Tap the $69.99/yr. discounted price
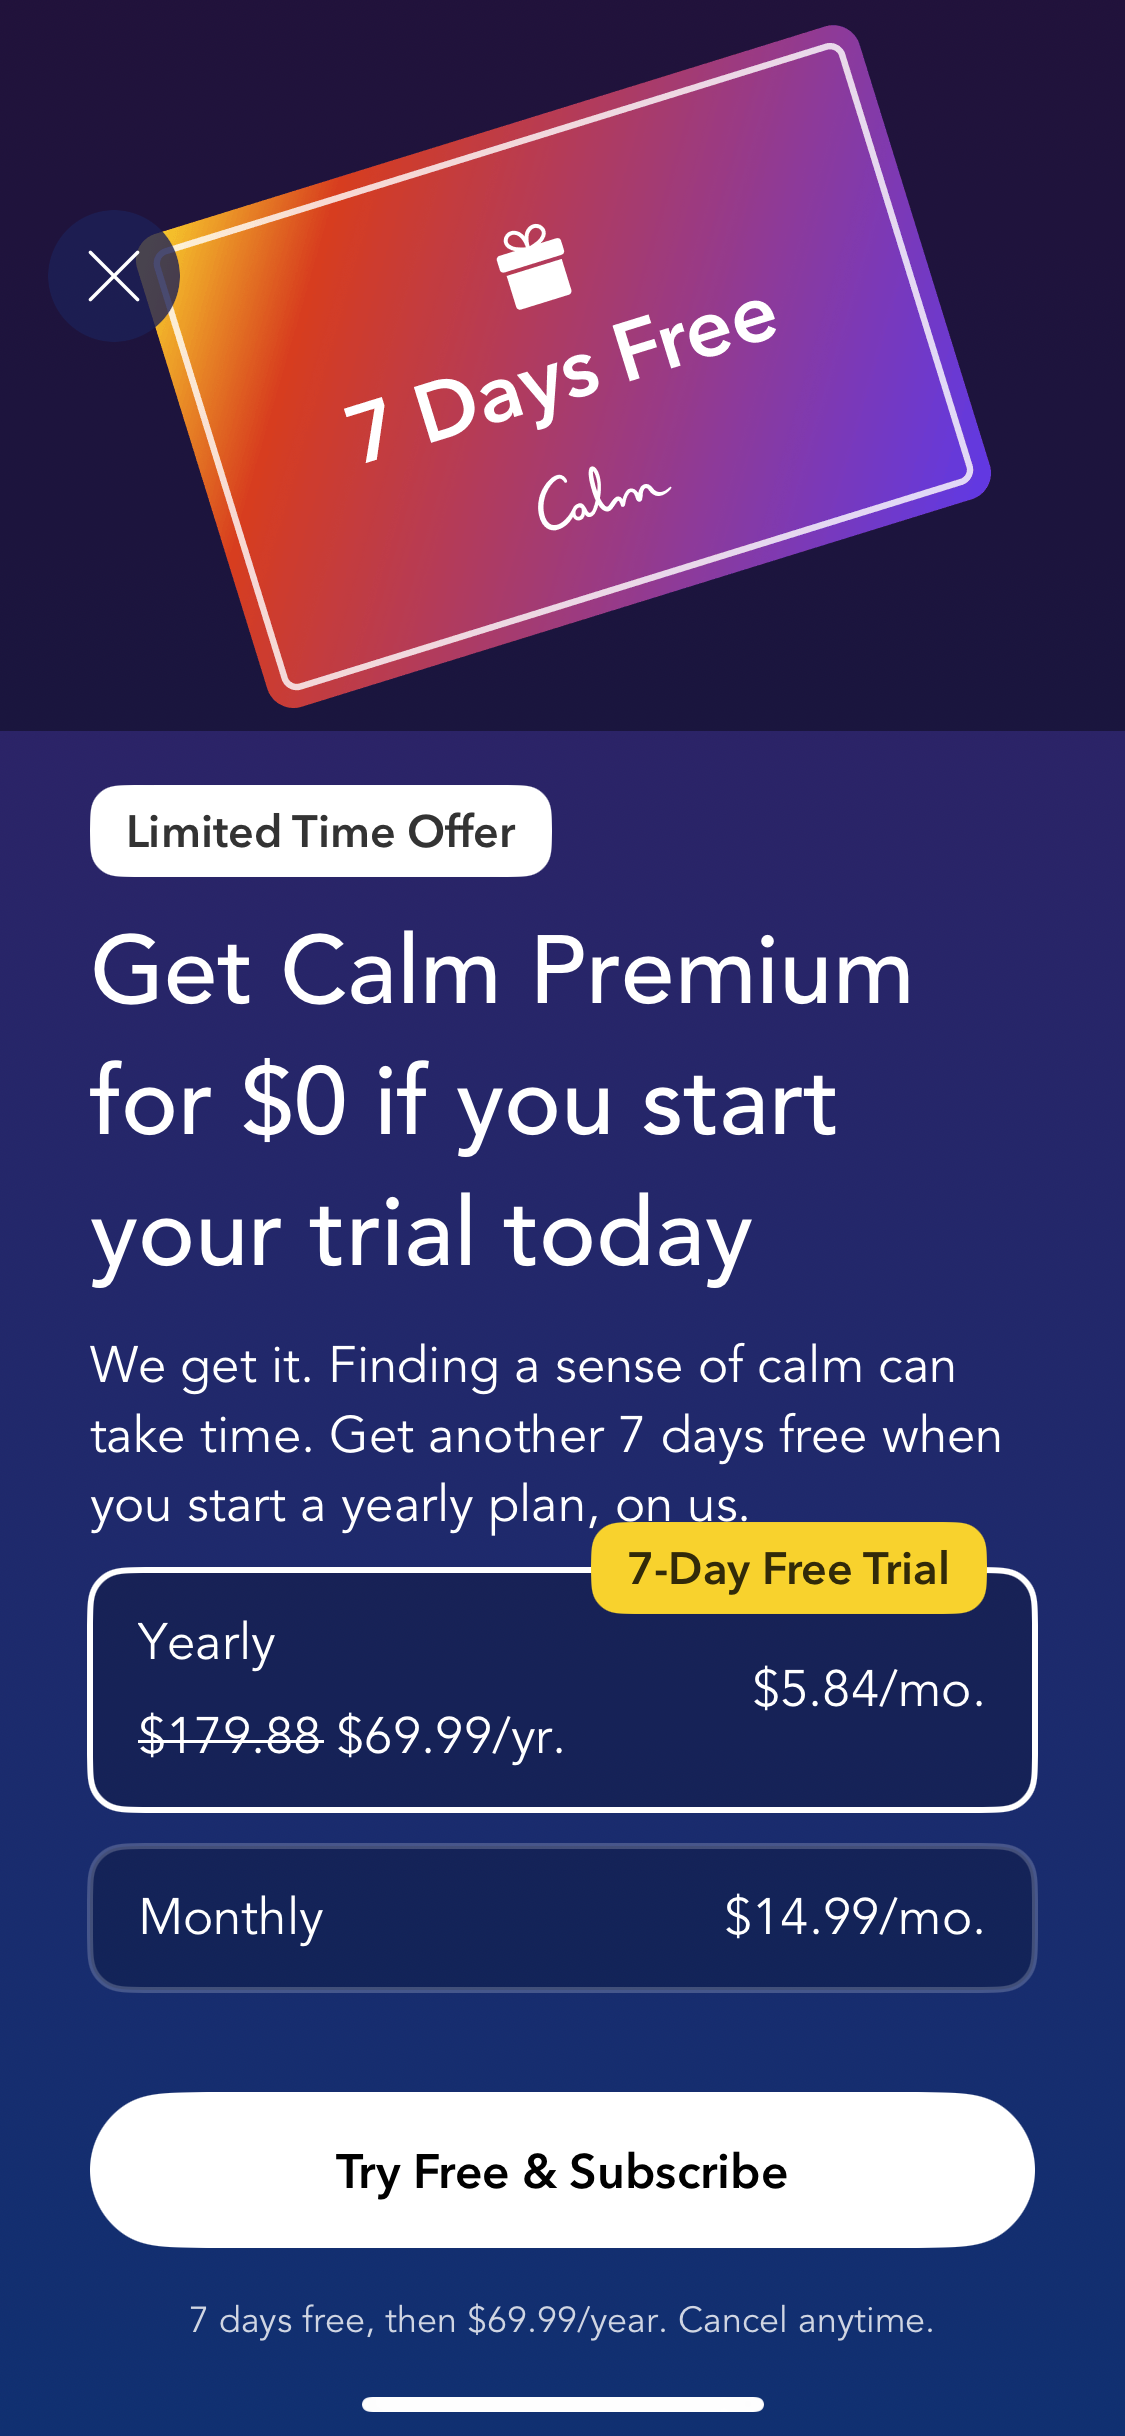Image resolution: width=1125 pixels, height=2436 pixels. click(451, 1735)
